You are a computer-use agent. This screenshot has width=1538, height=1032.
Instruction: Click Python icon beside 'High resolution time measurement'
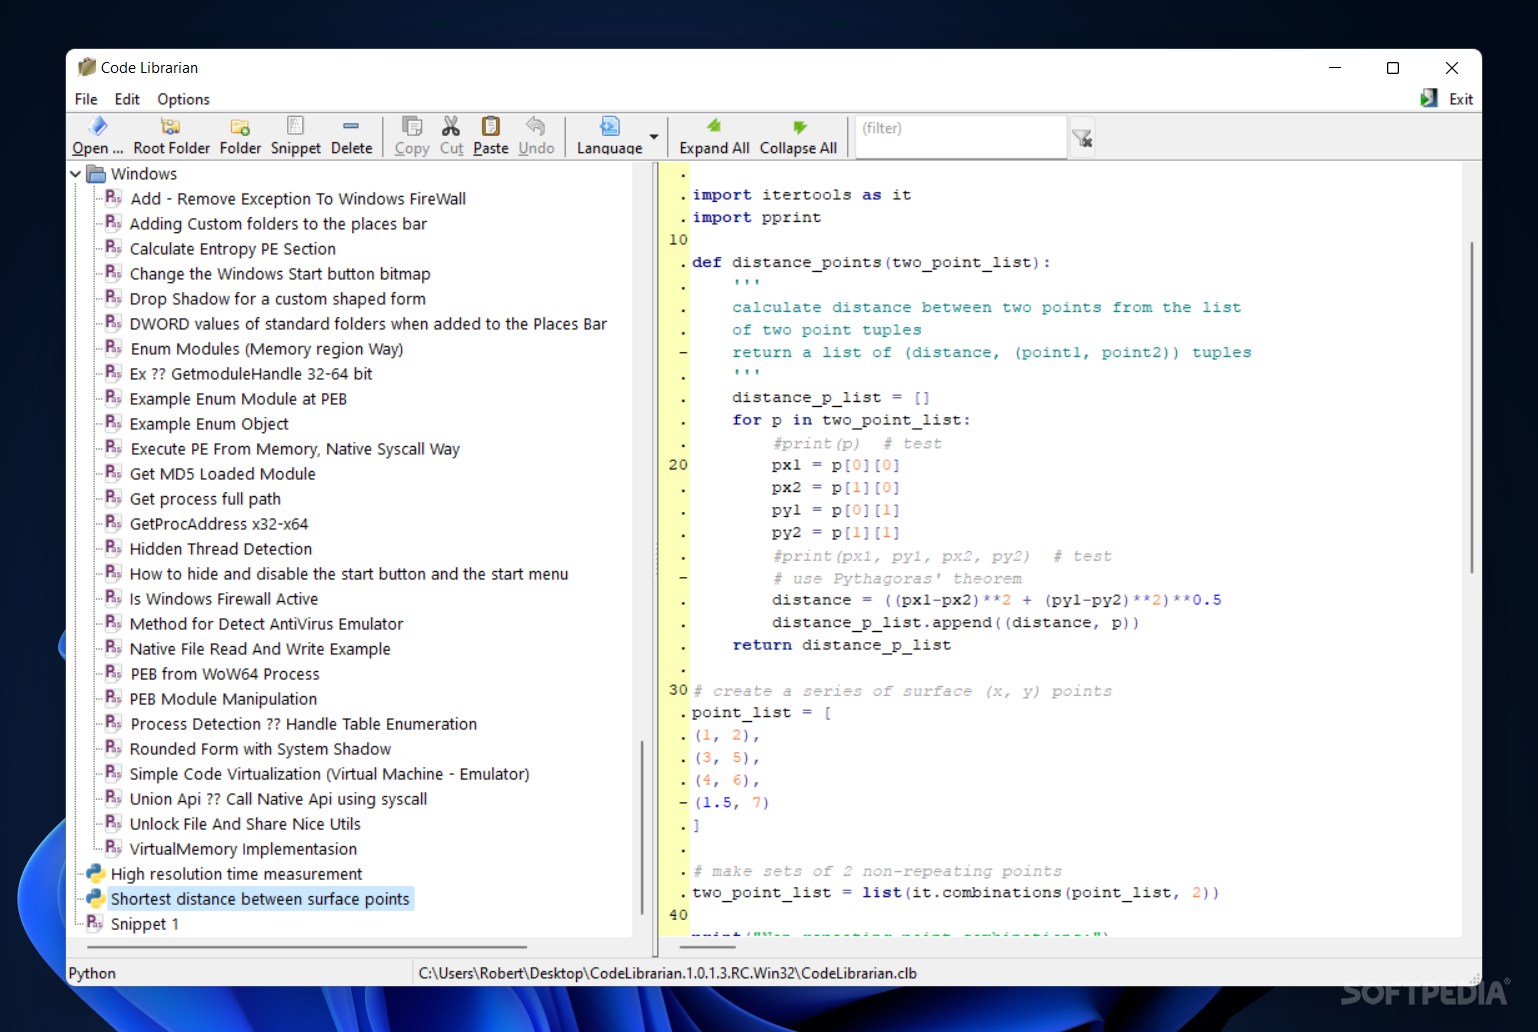click(x=96, y=873)
